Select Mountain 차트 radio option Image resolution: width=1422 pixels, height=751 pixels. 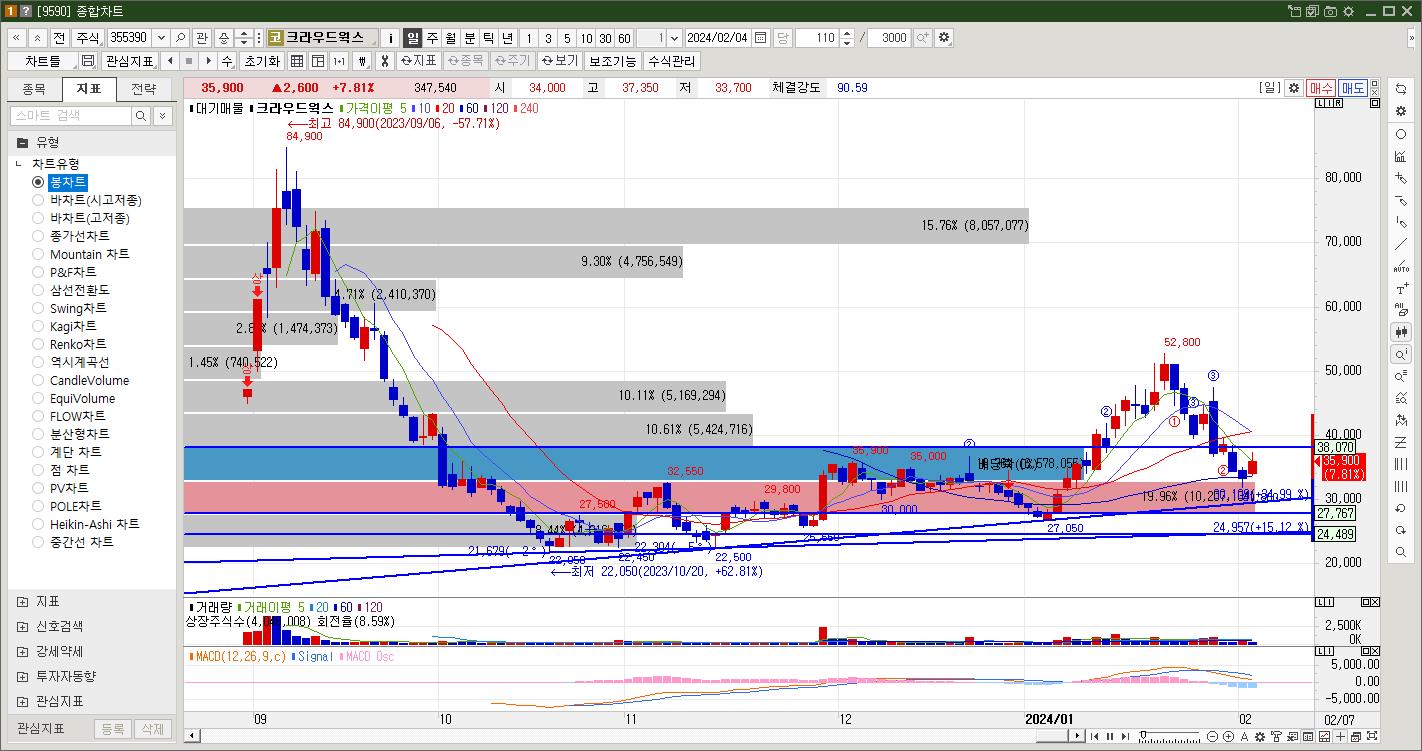tap(38, 254)
